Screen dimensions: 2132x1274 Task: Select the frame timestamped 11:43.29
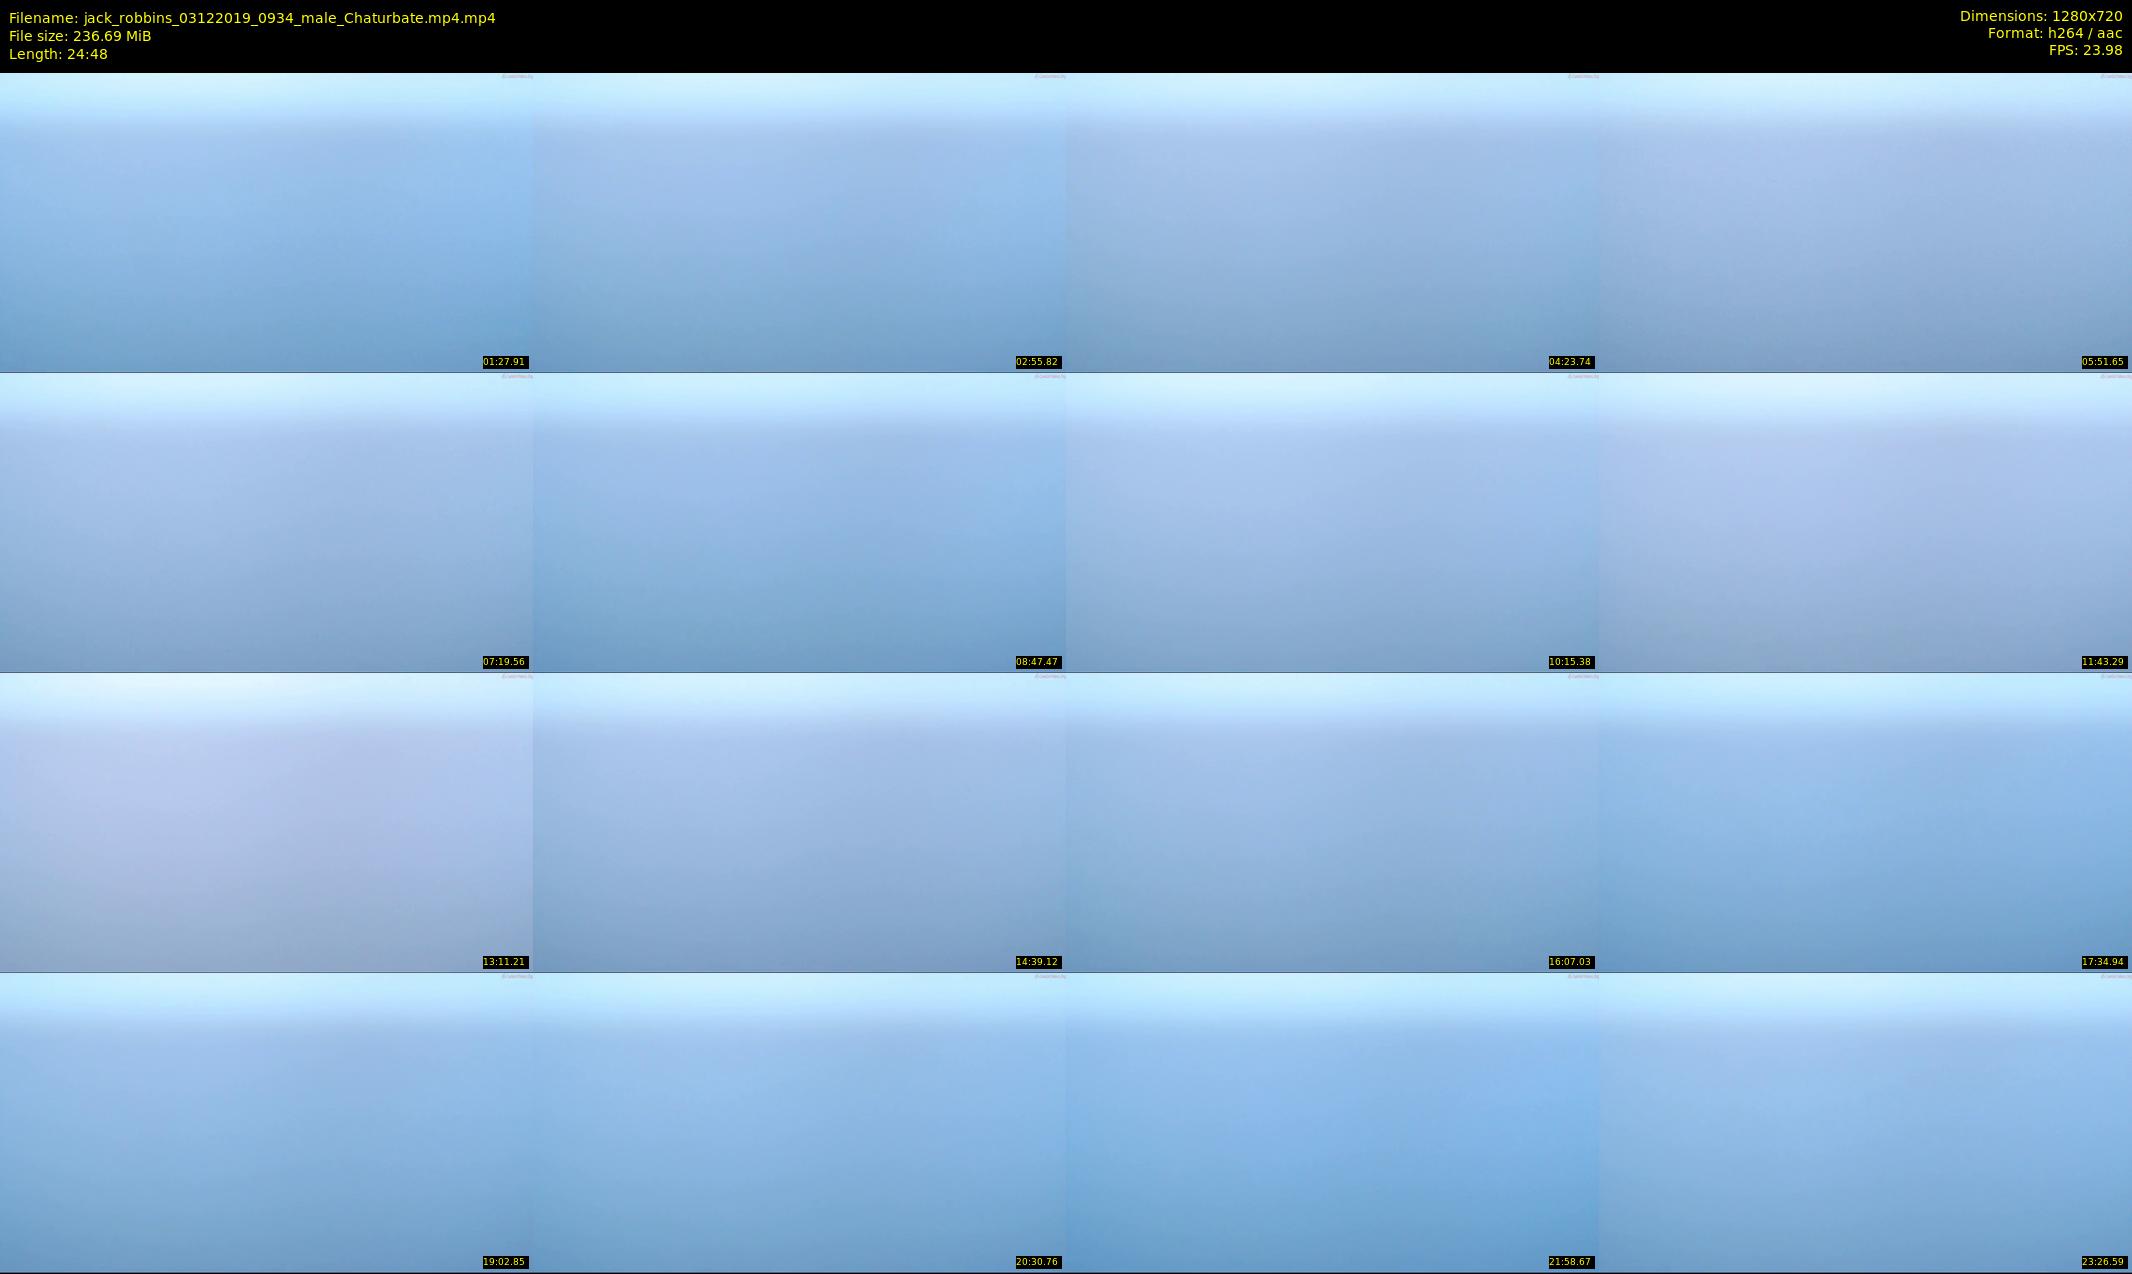1865,522
